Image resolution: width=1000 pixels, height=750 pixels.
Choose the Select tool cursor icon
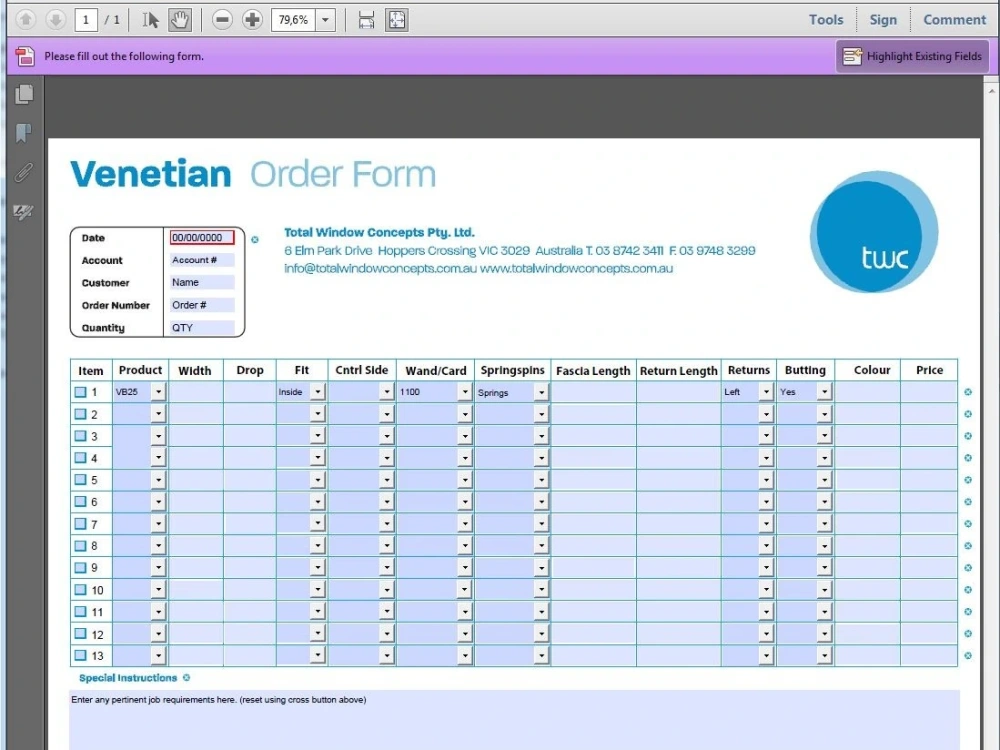tap(151, 20)
